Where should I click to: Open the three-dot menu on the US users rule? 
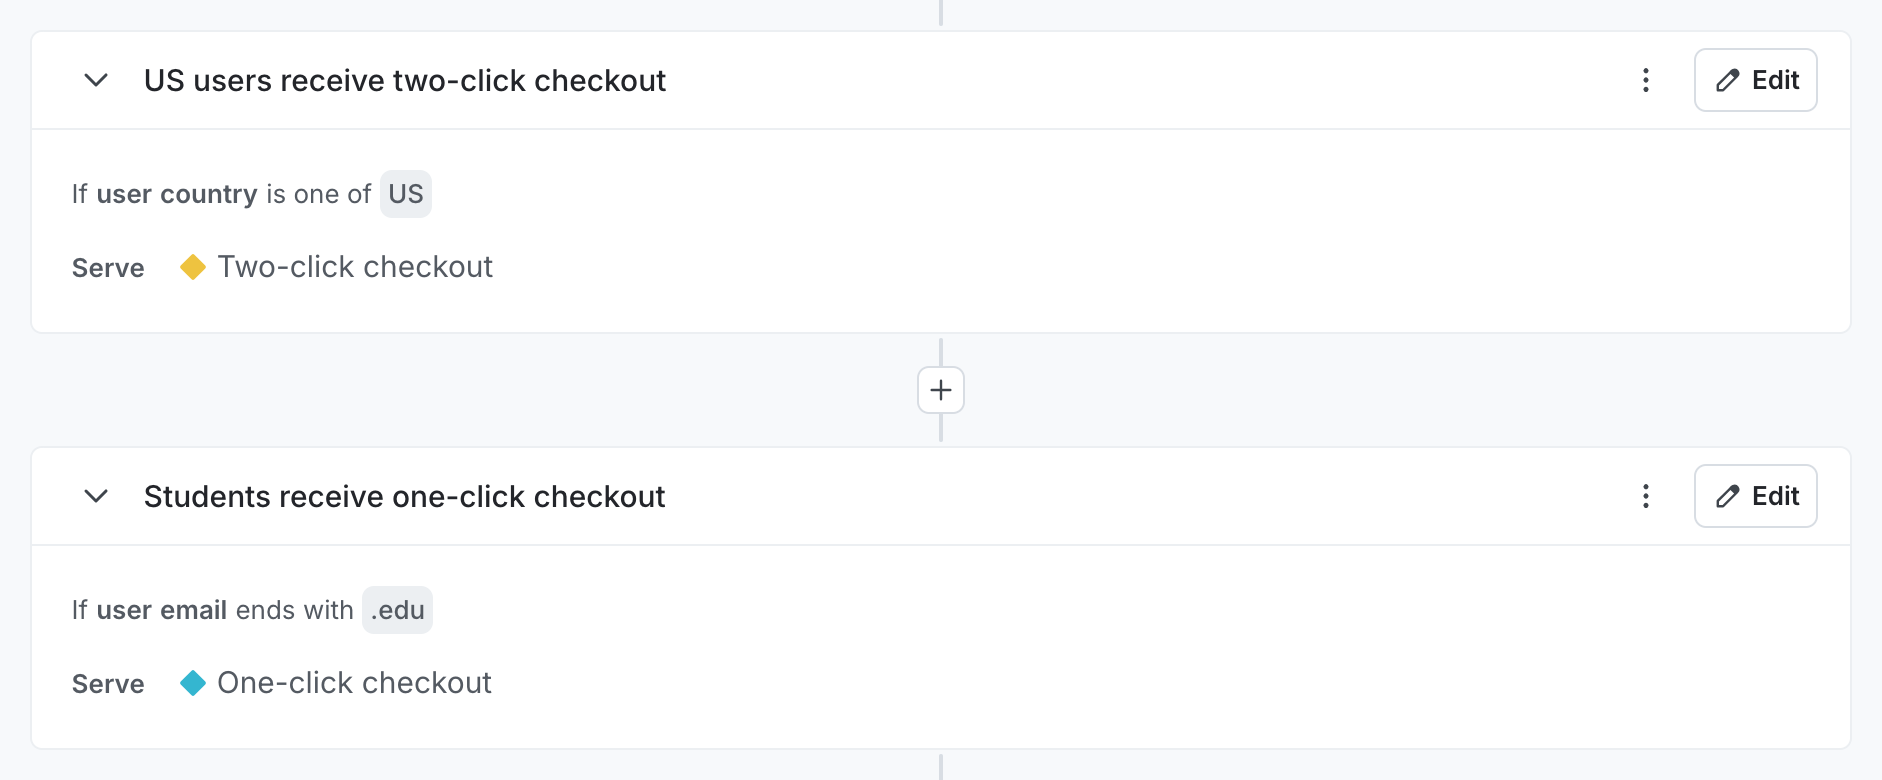(x=1645, y=80)
